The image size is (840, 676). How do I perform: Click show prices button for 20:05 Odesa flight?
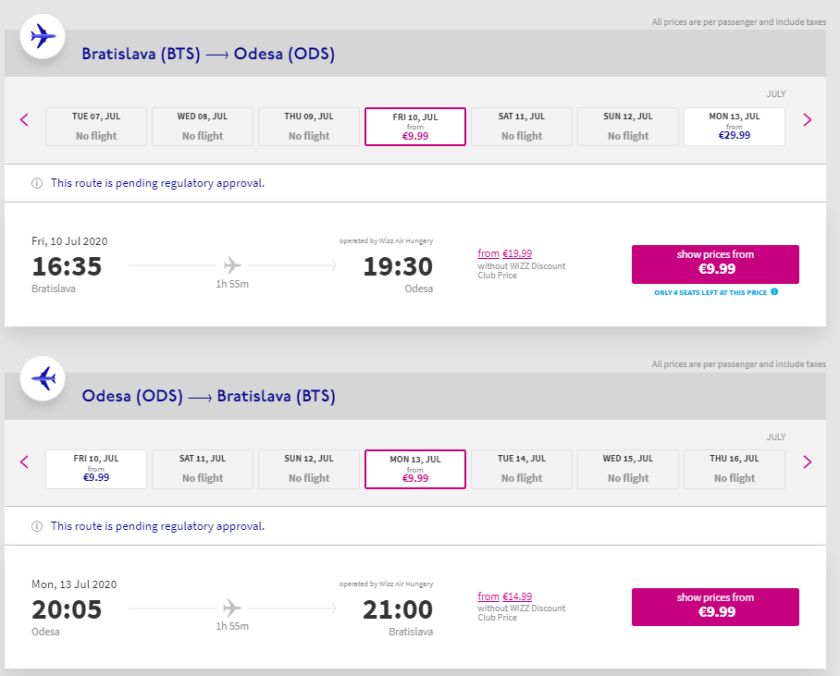pyautogui.click(x=715, y=606)
